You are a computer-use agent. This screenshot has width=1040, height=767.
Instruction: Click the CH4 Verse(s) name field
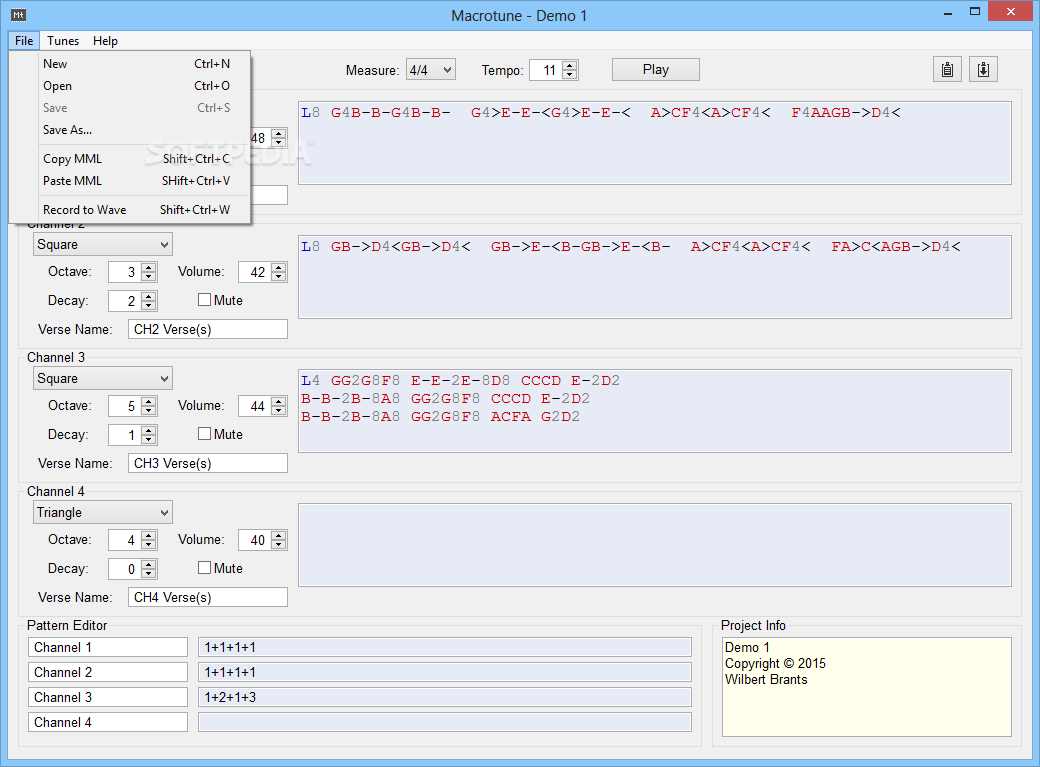tap(208, 597)
